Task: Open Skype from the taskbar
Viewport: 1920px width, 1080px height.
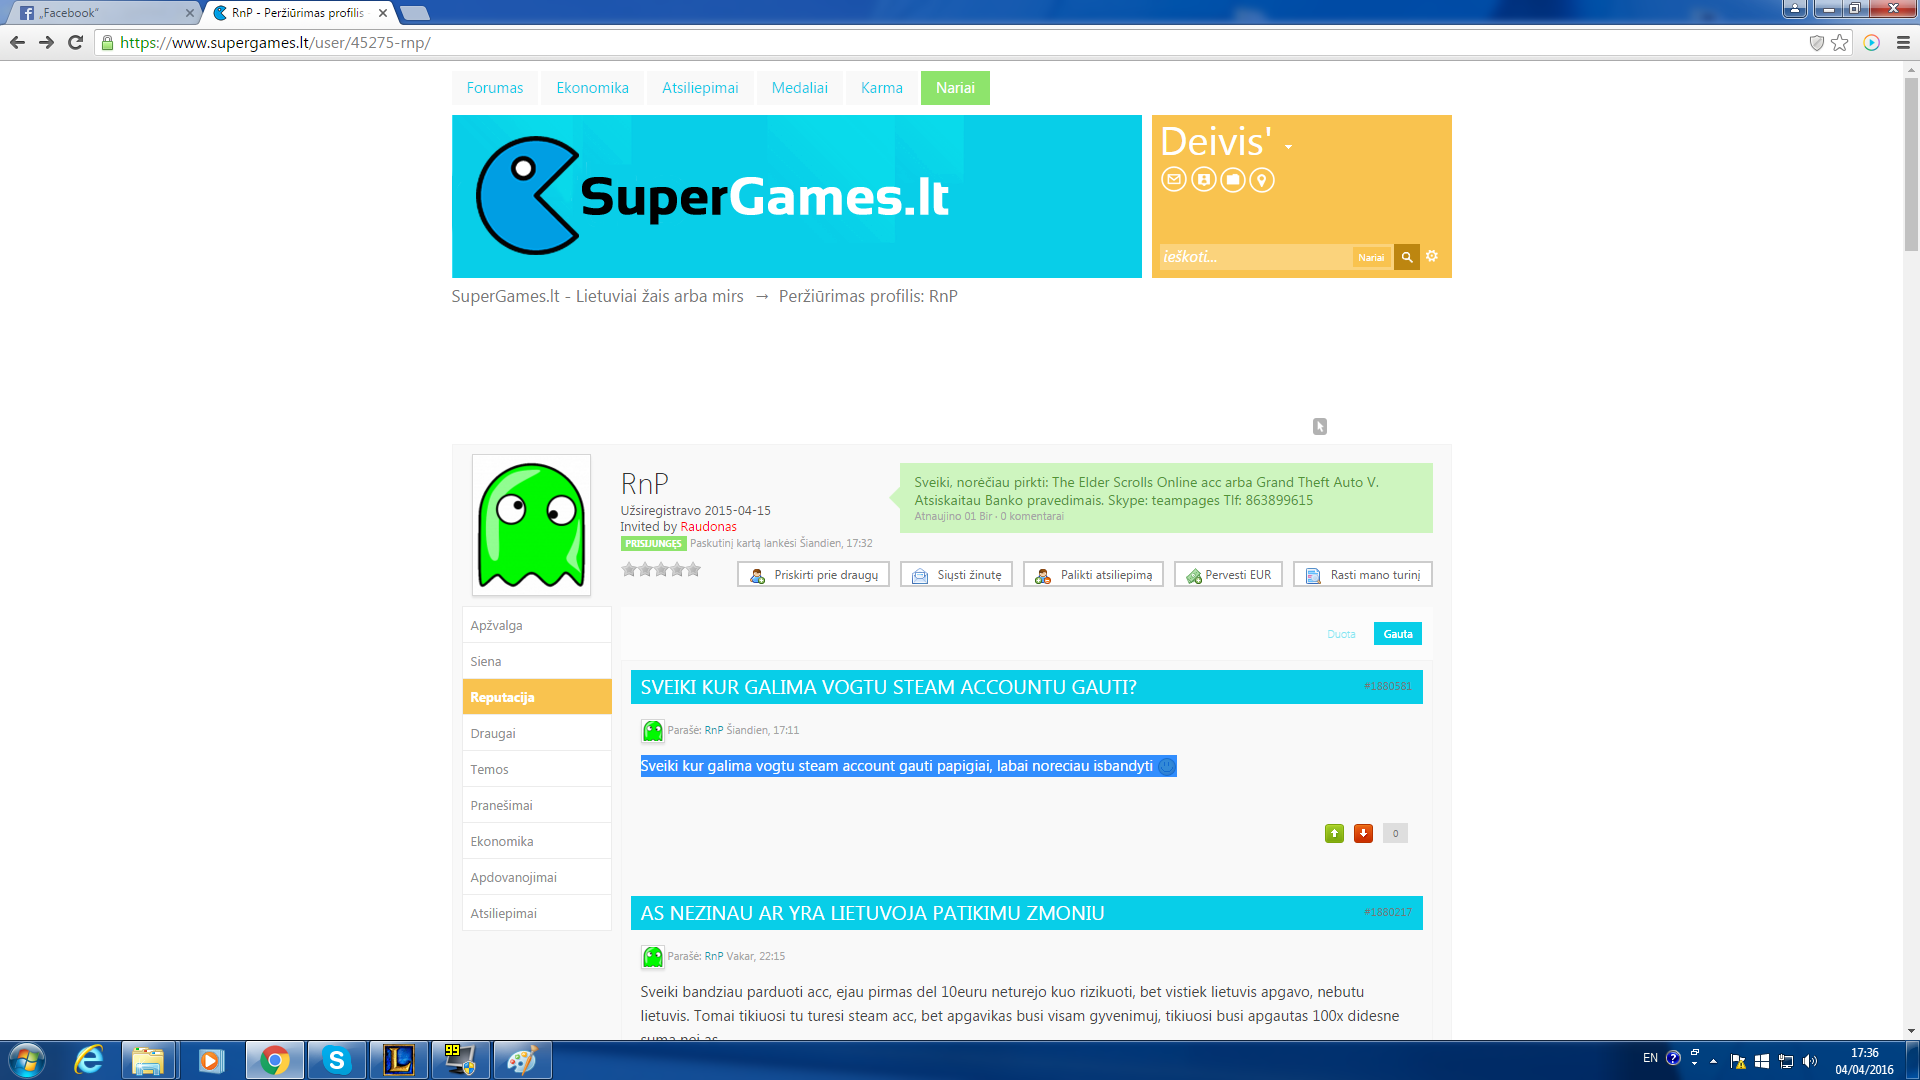Action: pos(336,1060)
